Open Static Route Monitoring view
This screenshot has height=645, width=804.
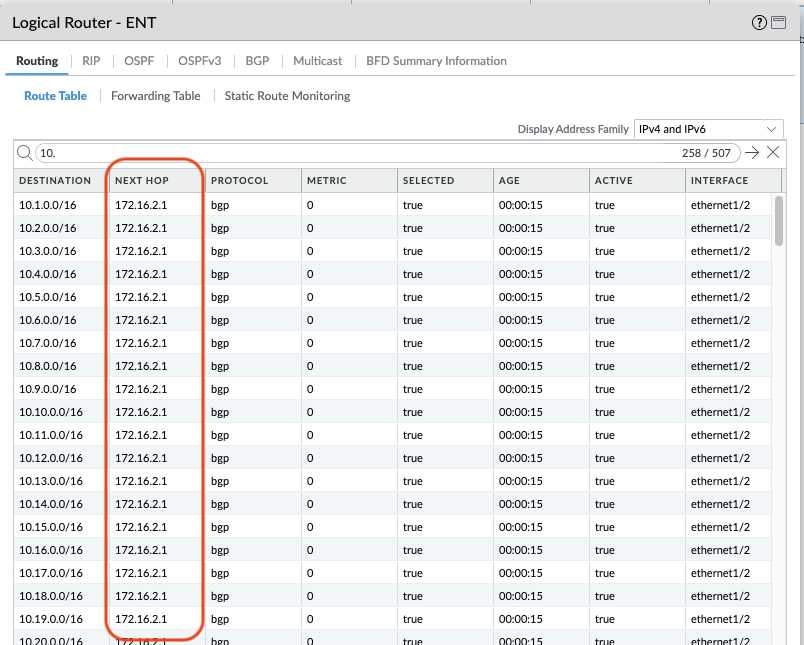click(x=287, y=96)
